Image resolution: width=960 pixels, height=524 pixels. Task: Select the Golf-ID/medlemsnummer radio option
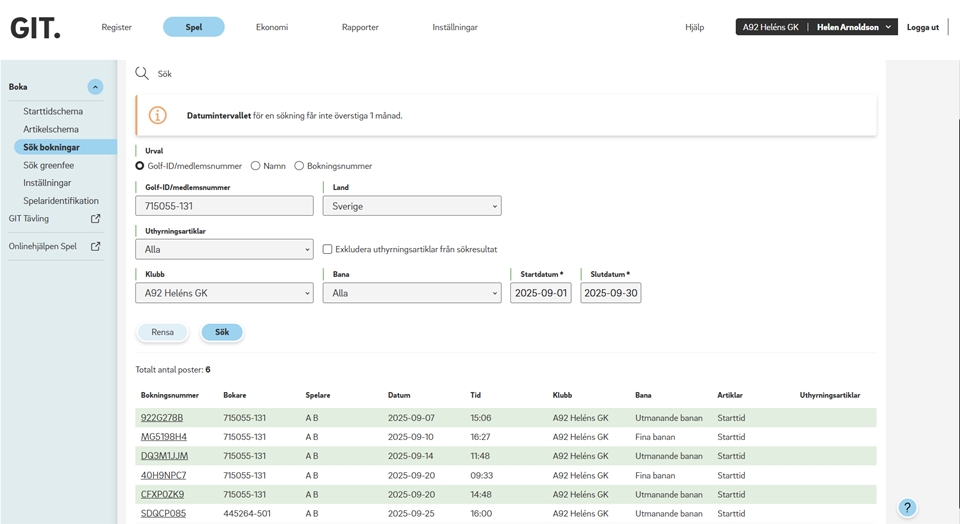click(x=140, y=166)
